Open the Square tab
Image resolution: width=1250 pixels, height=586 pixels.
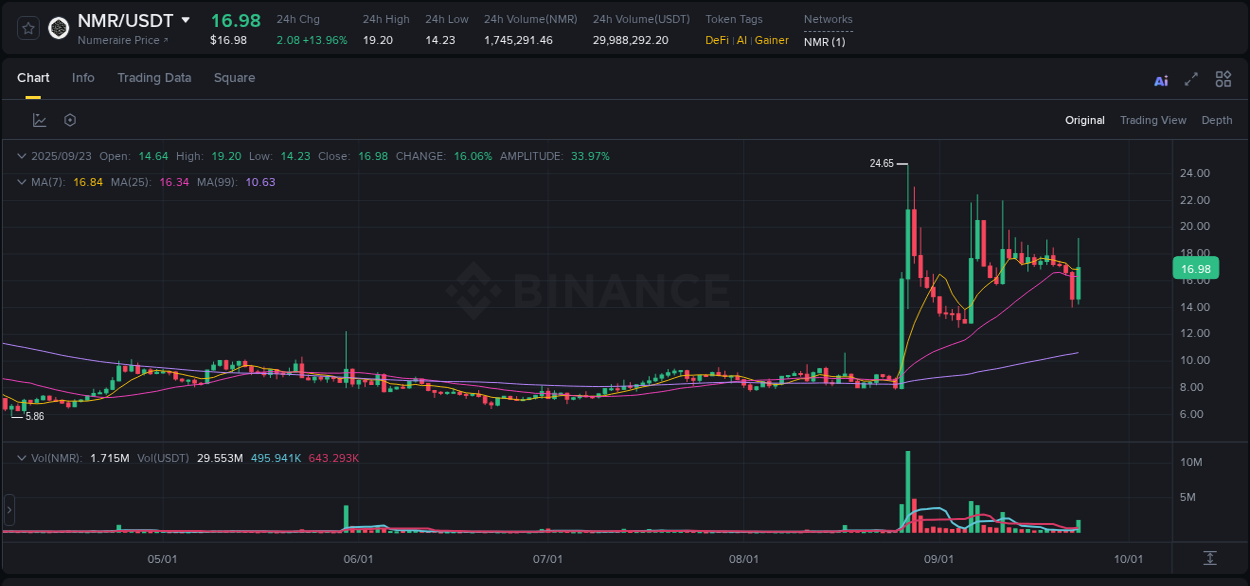(x=234, y=77)
